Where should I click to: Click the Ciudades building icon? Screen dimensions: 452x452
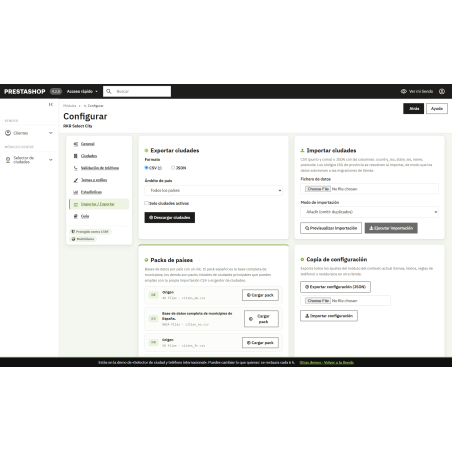pos(76,156)
